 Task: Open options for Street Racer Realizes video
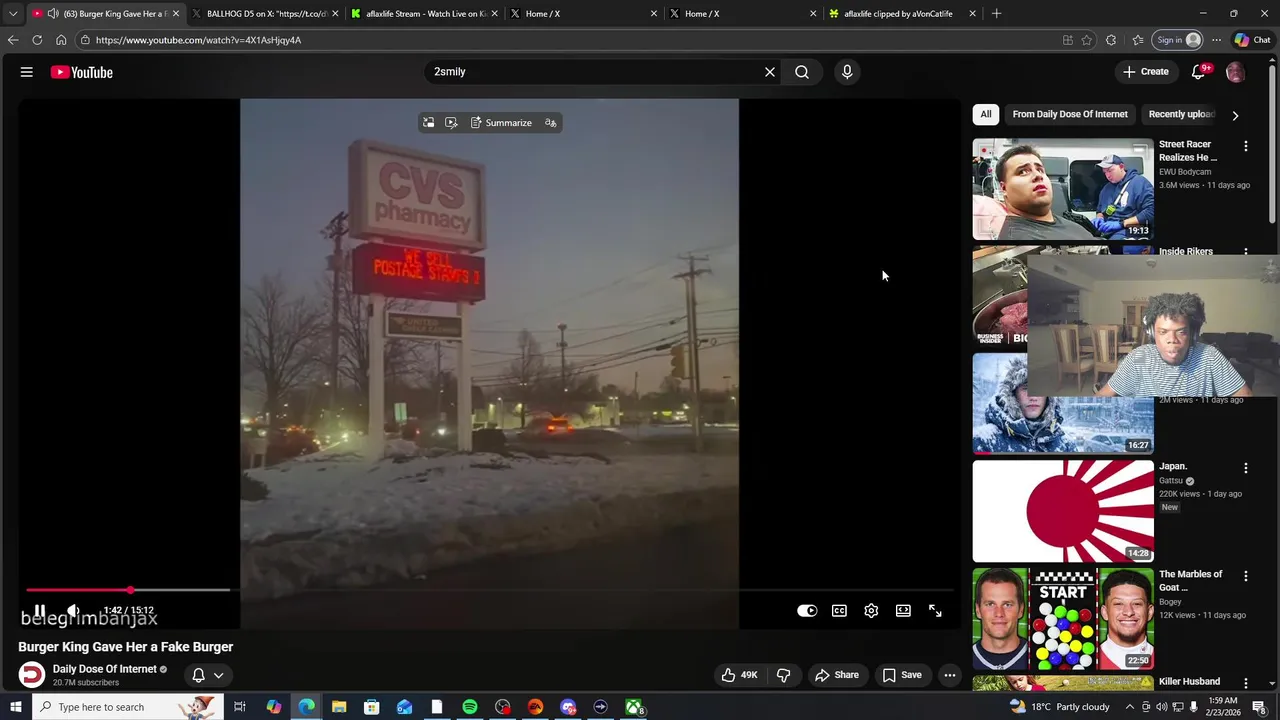coord(1246,146)
